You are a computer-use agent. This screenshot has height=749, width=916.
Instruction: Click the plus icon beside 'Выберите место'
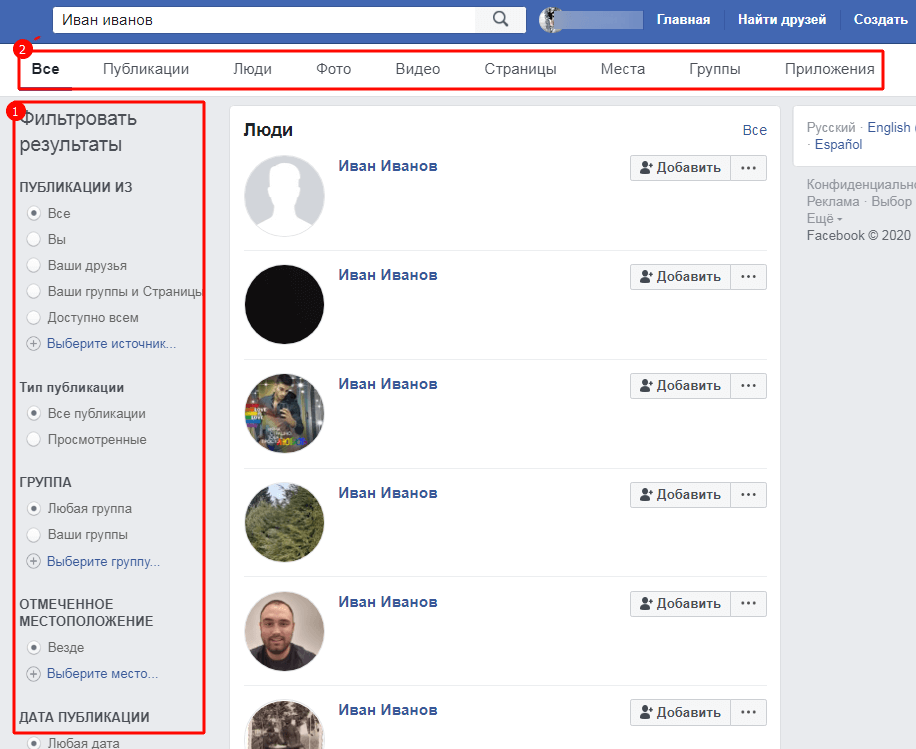33,674
